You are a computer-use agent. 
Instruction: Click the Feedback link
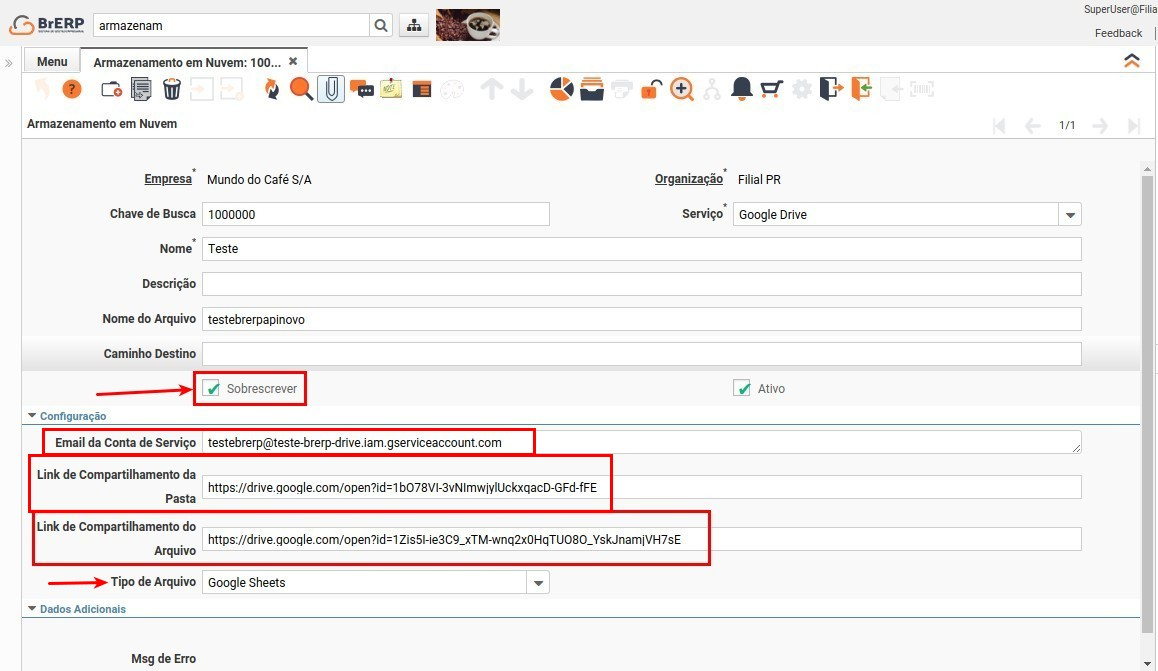pyautogui.click(x=1118, y=33)
